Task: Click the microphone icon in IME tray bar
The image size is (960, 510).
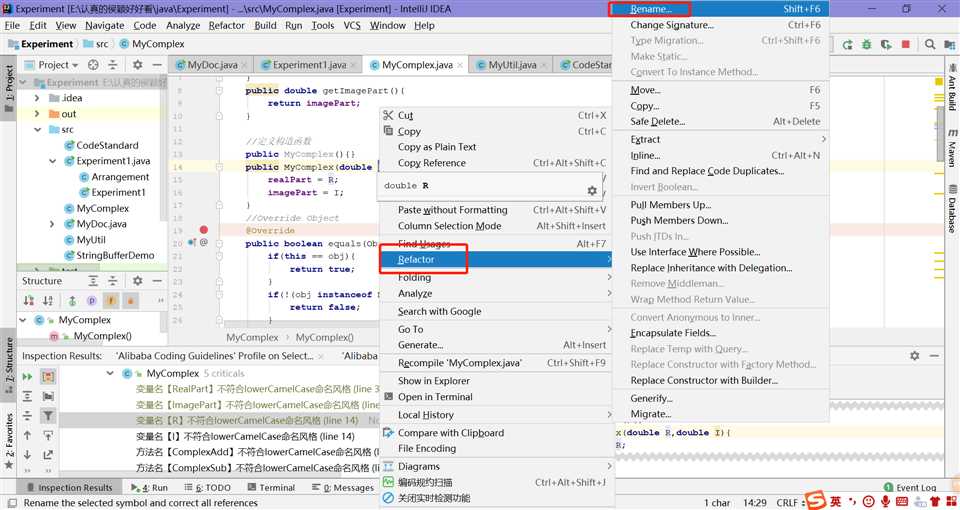Action: click(x=885, y=501)
